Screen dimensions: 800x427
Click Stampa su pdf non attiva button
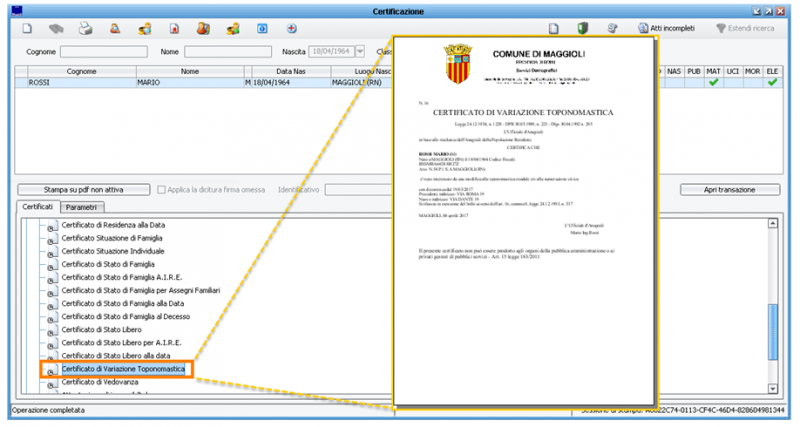(84, 190)
